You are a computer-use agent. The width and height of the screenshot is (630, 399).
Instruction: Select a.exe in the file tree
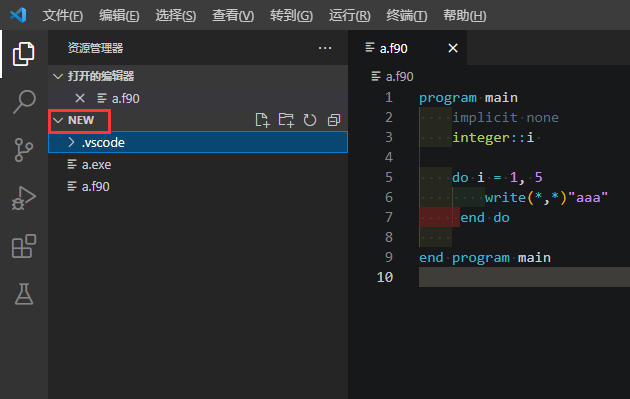(x=198, y=164)
